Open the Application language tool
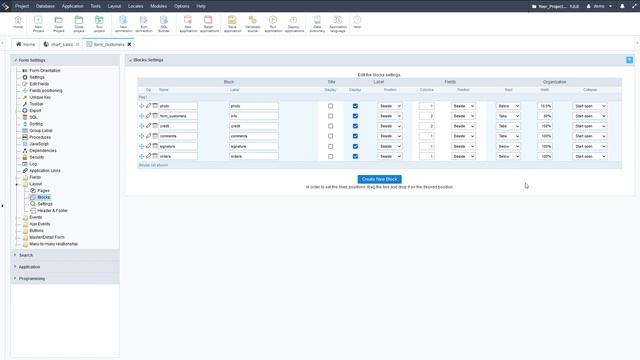 coord(338,24)
